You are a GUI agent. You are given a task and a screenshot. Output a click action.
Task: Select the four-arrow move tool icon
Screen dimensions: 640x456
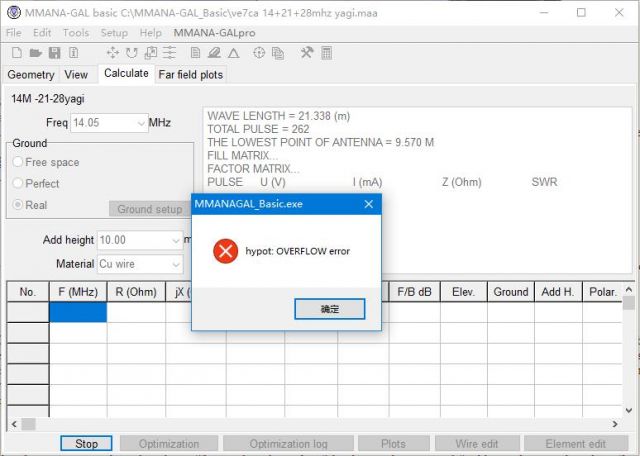[x=112, y=53]
